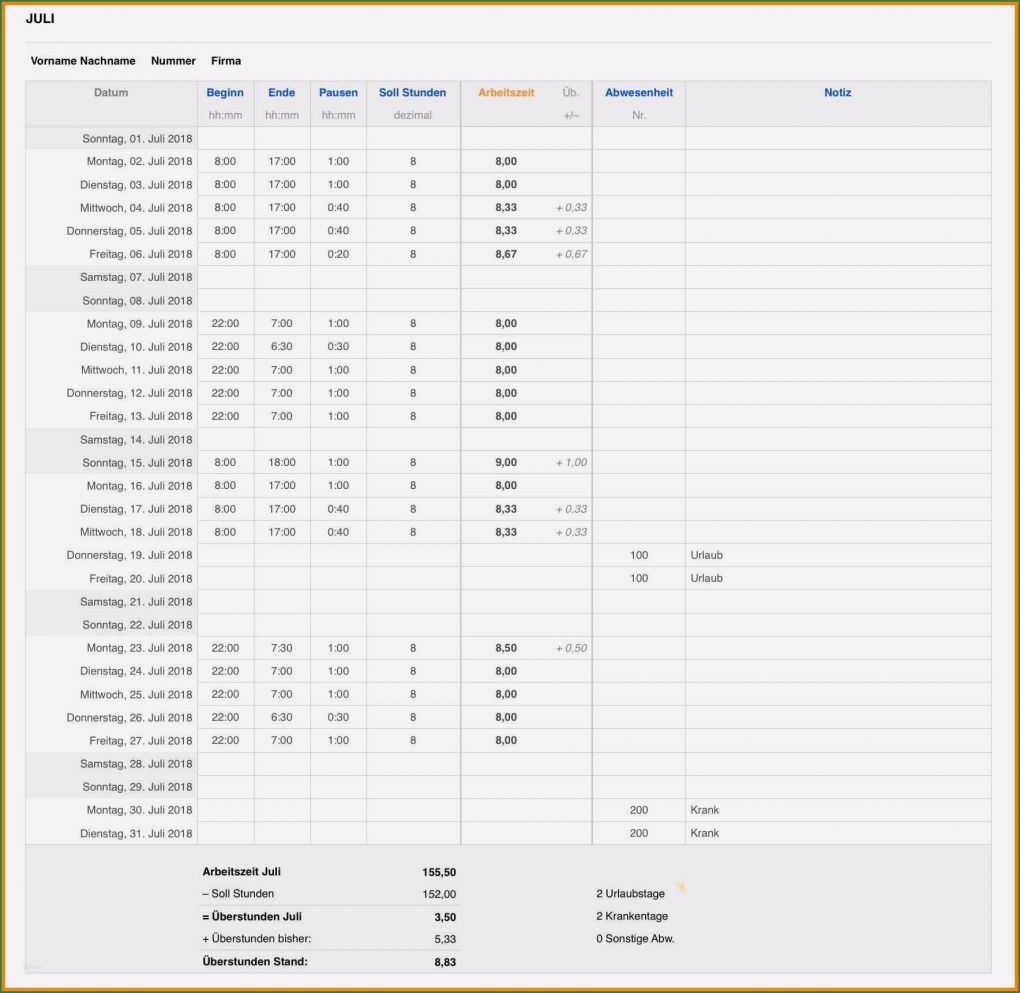This screenshot has width=1020, height=993.
Task: Click the Soll Stunden column header
Action: 412,92
